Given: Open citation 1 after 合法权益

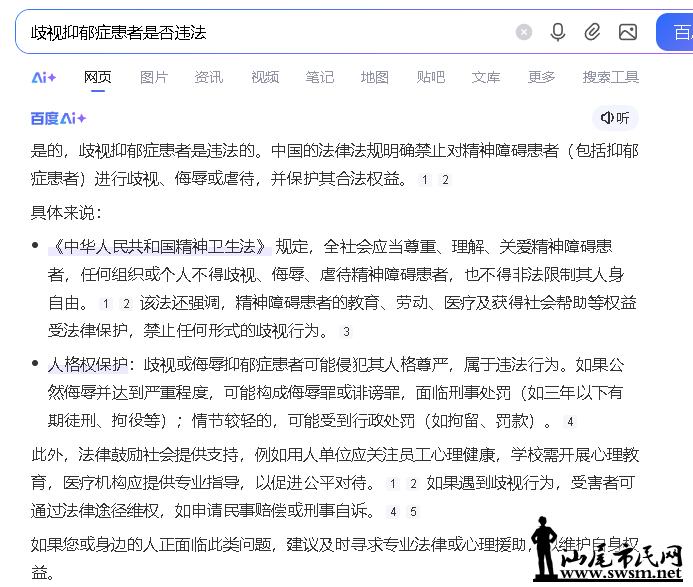Looking at the screenshot, I should [425, 180].
